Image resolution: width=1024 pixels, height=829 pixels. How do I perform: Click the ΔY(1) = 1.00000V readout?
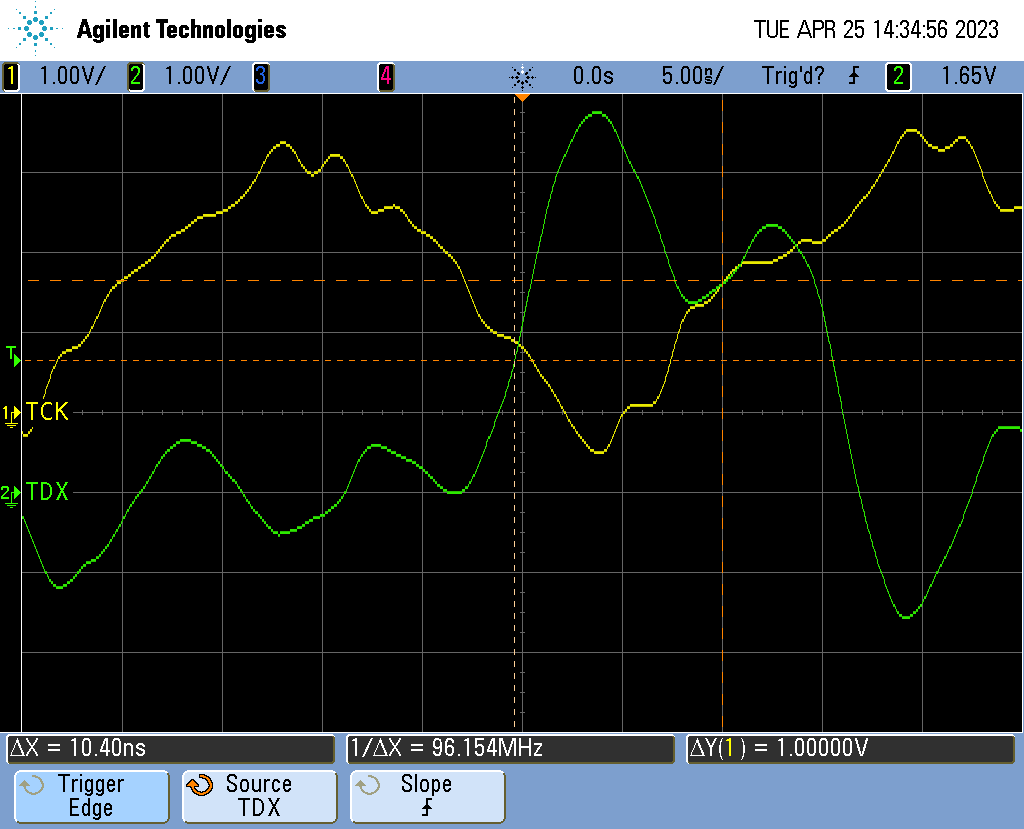click(x=850, y=748)
